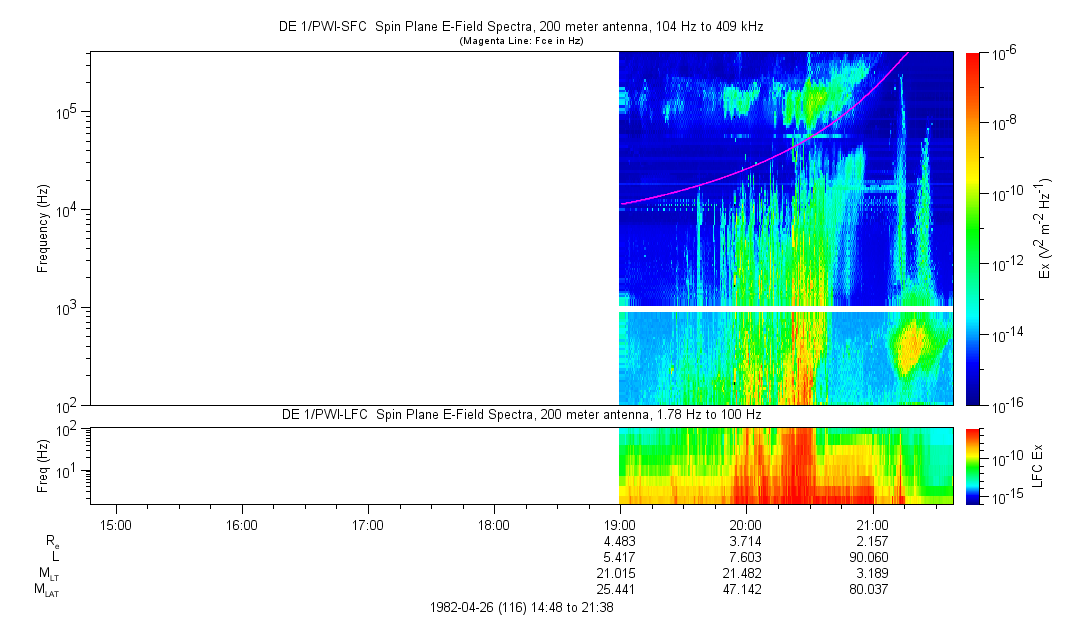Click the 21:00 time tick label
The height and width of the screenshot is (620, 1083).
coord(872,524)
